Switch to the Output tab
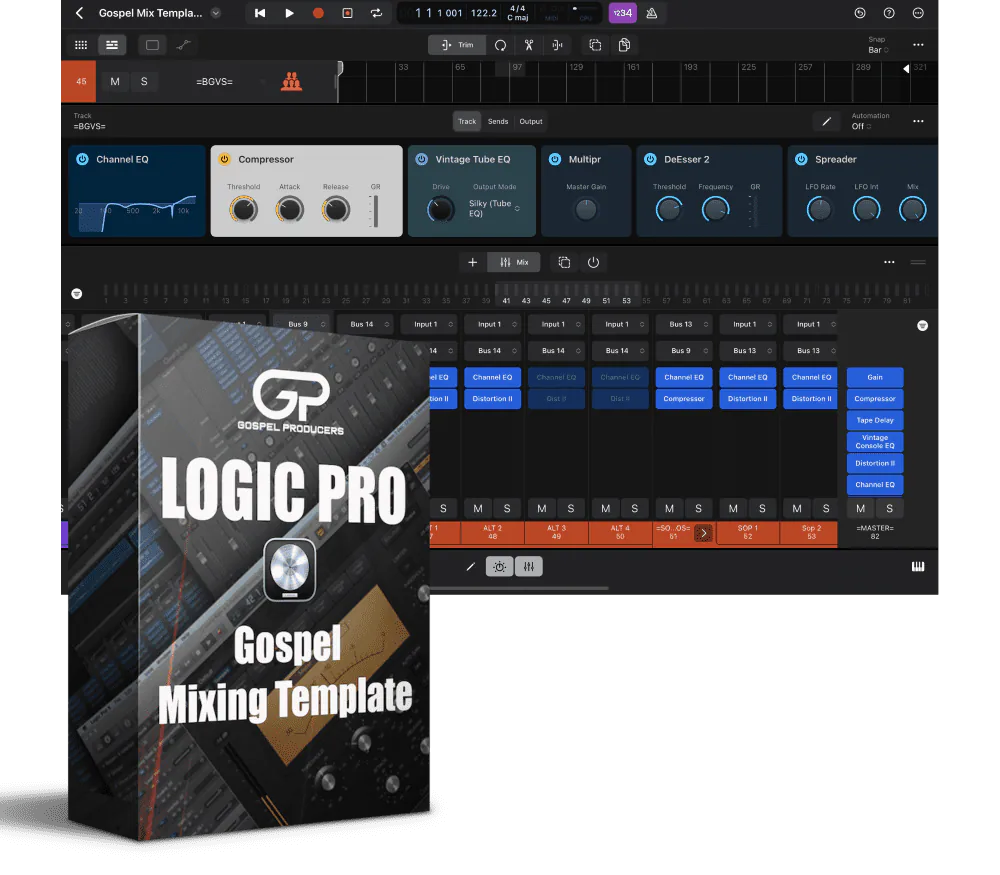 coord(531,121)
